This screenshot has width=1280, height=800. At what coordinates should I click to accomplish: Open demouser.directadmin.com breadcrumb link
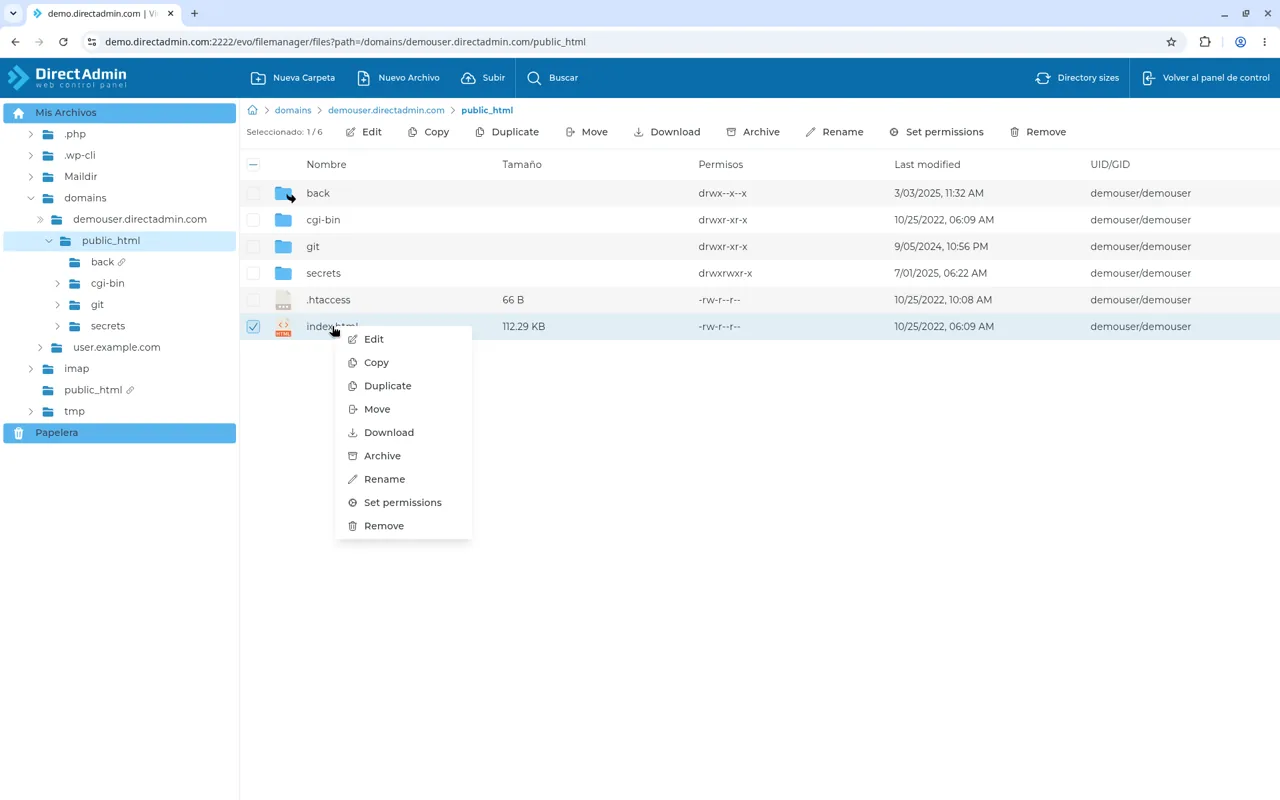(x=386, y=110)
